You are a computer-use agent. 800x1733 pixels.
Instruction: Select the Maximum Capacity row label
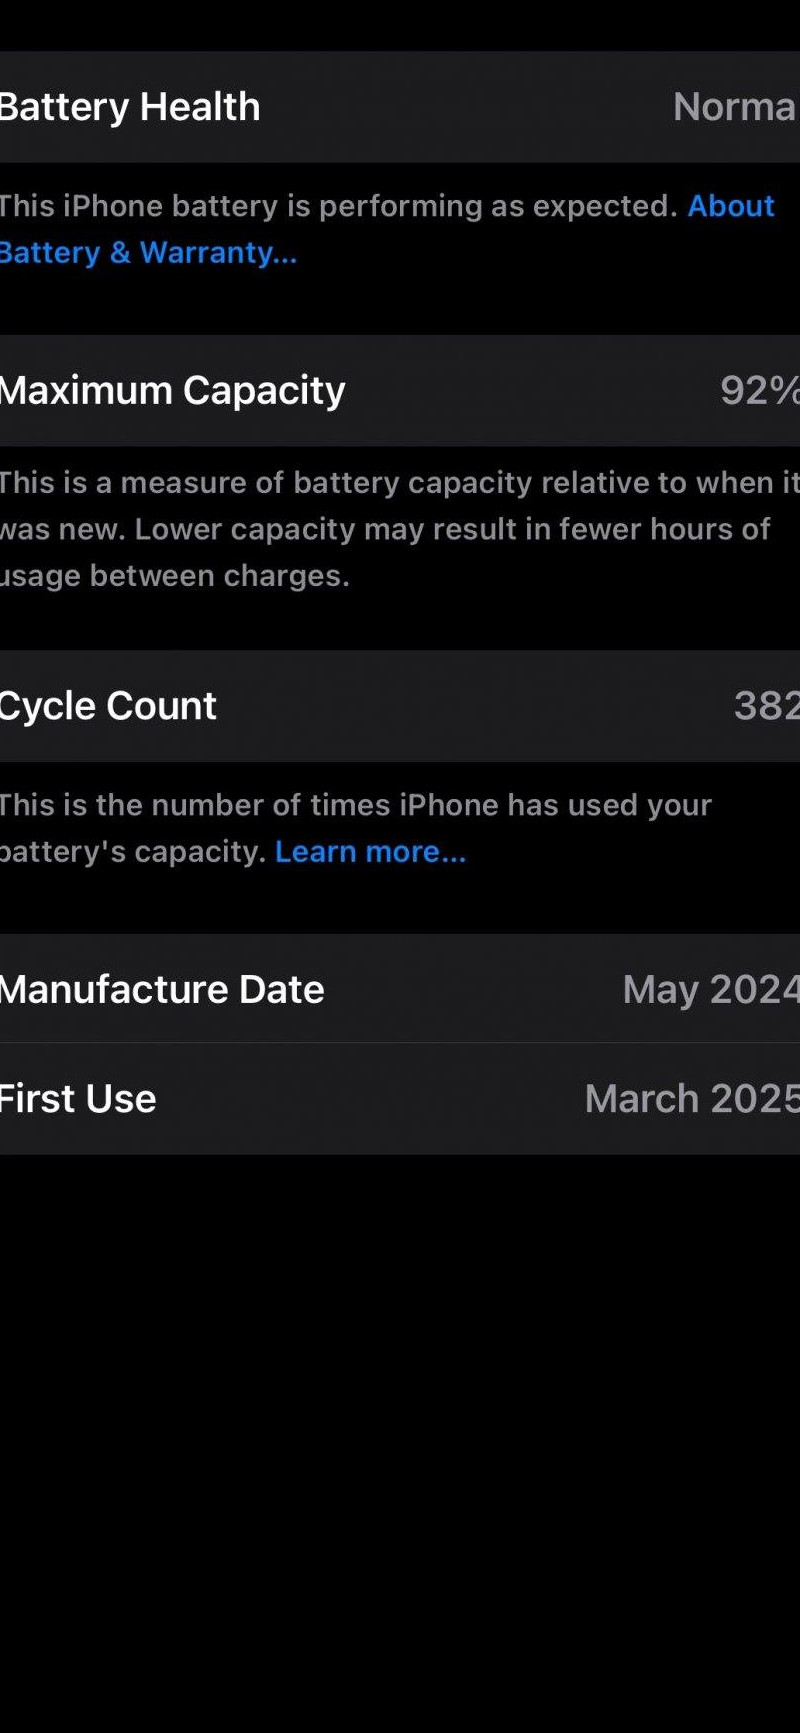(x=172, y=390)
